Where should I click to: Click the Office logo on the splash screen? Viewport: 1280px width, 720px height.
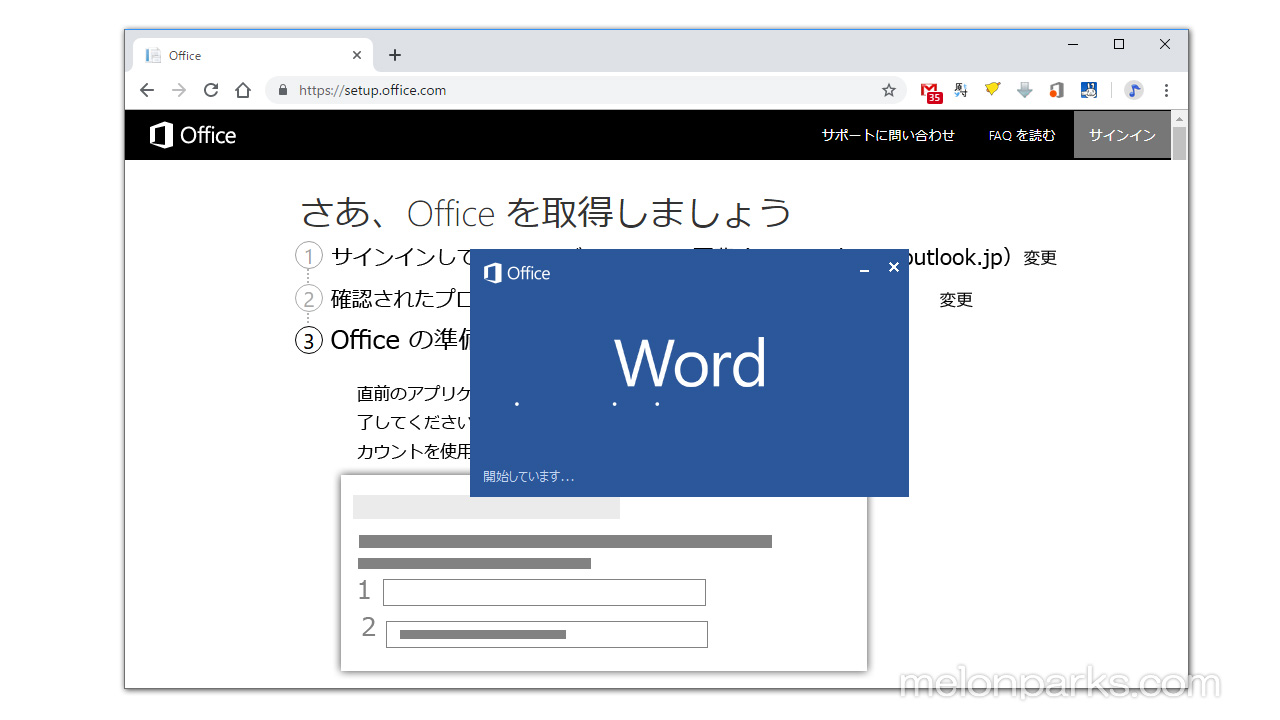[517, 273]
